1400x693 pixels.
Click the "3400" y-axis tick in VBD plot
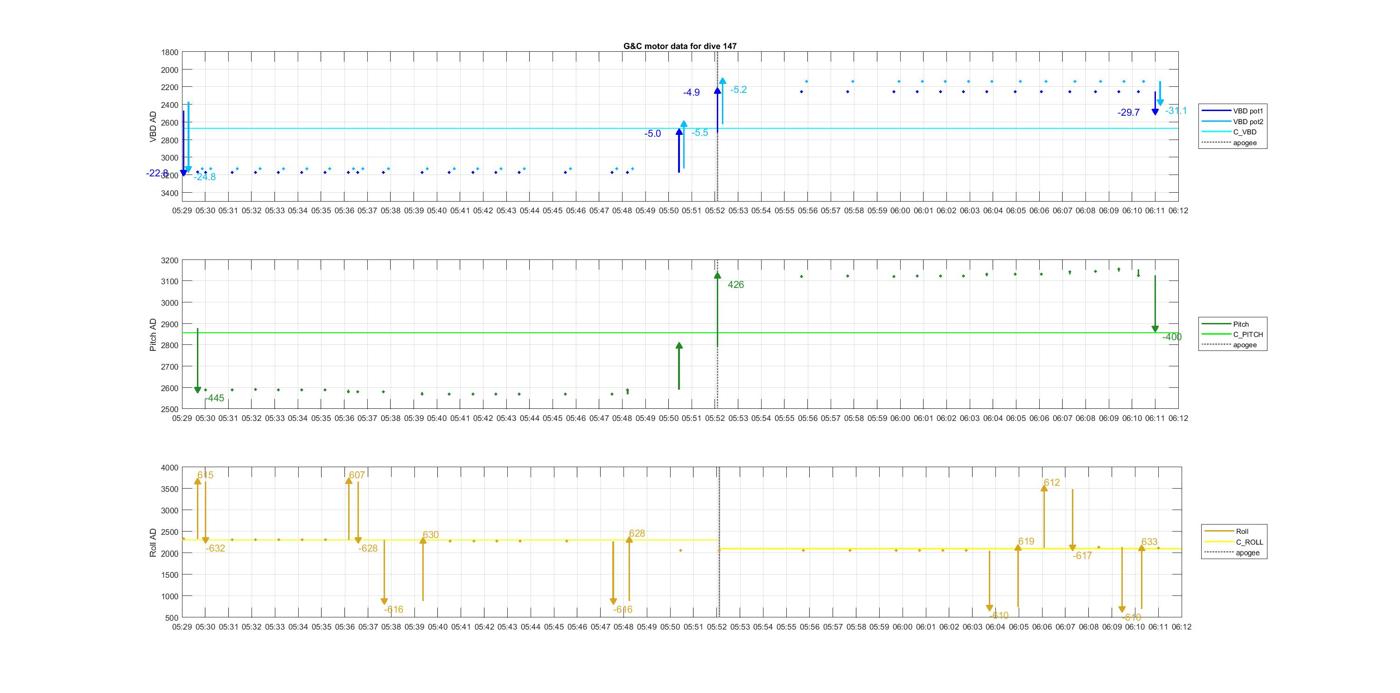[170, 192]
